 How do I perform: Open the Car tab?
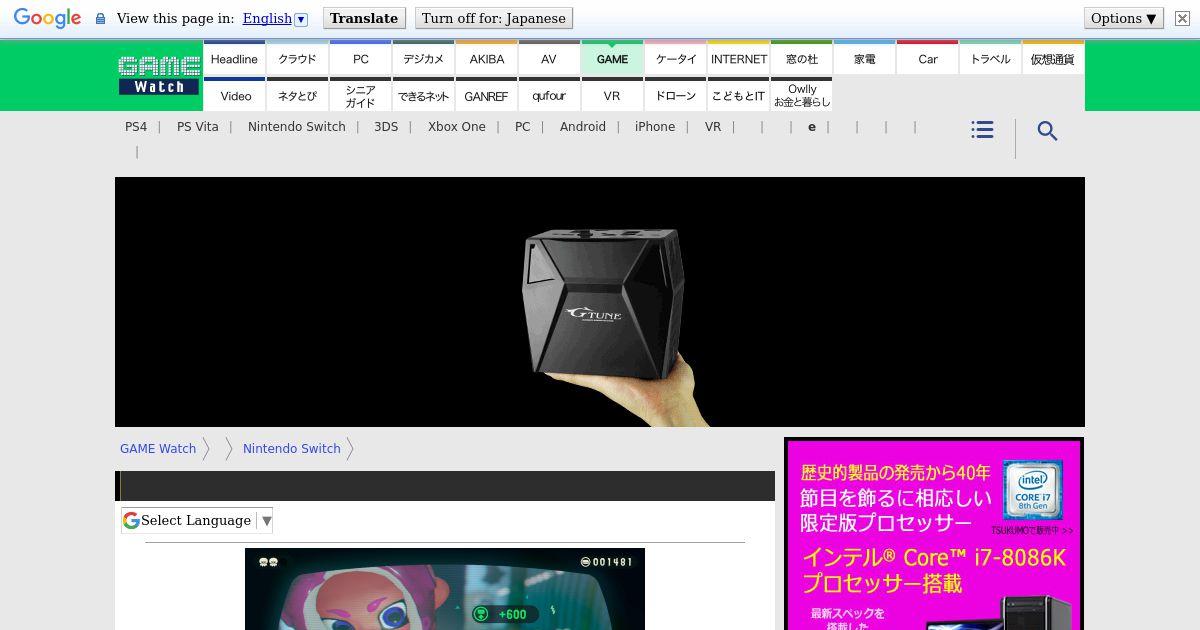(x=927, y=58)
